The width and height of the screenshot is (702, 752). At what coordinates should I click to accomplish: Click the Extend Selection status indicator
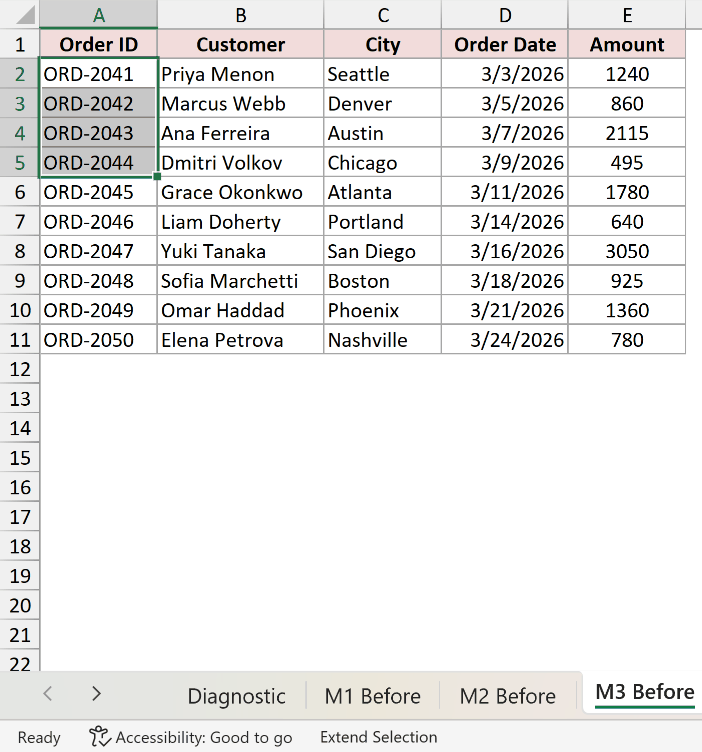point(378,737)
